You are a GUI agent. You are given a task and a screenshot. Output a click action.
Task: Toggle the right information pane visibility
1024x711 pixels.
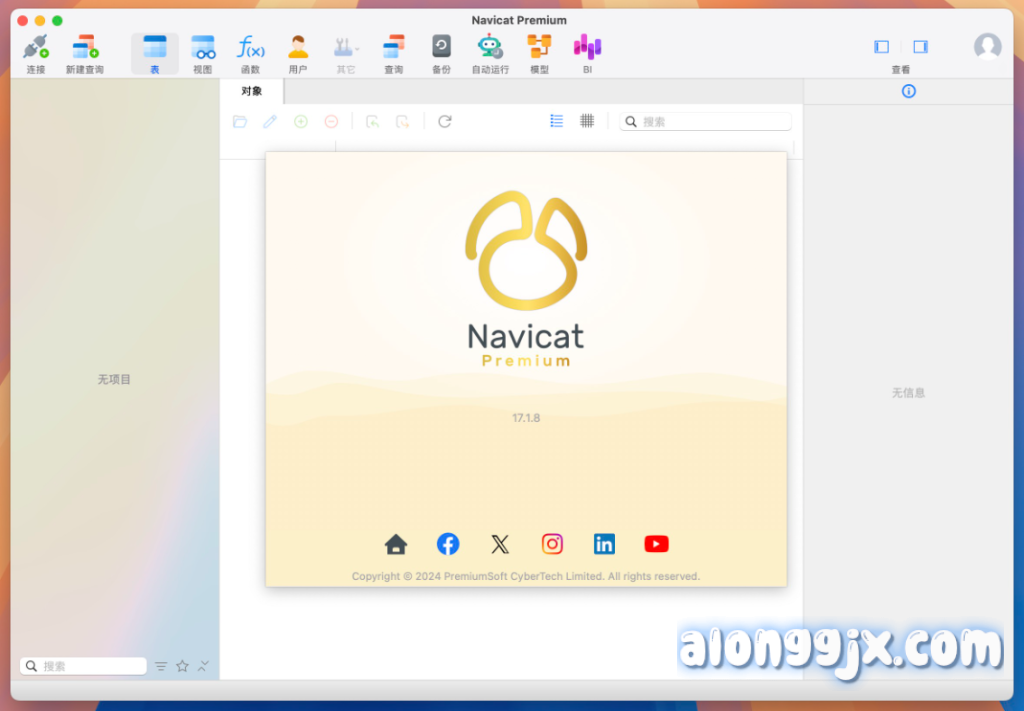tap(920, 47)
